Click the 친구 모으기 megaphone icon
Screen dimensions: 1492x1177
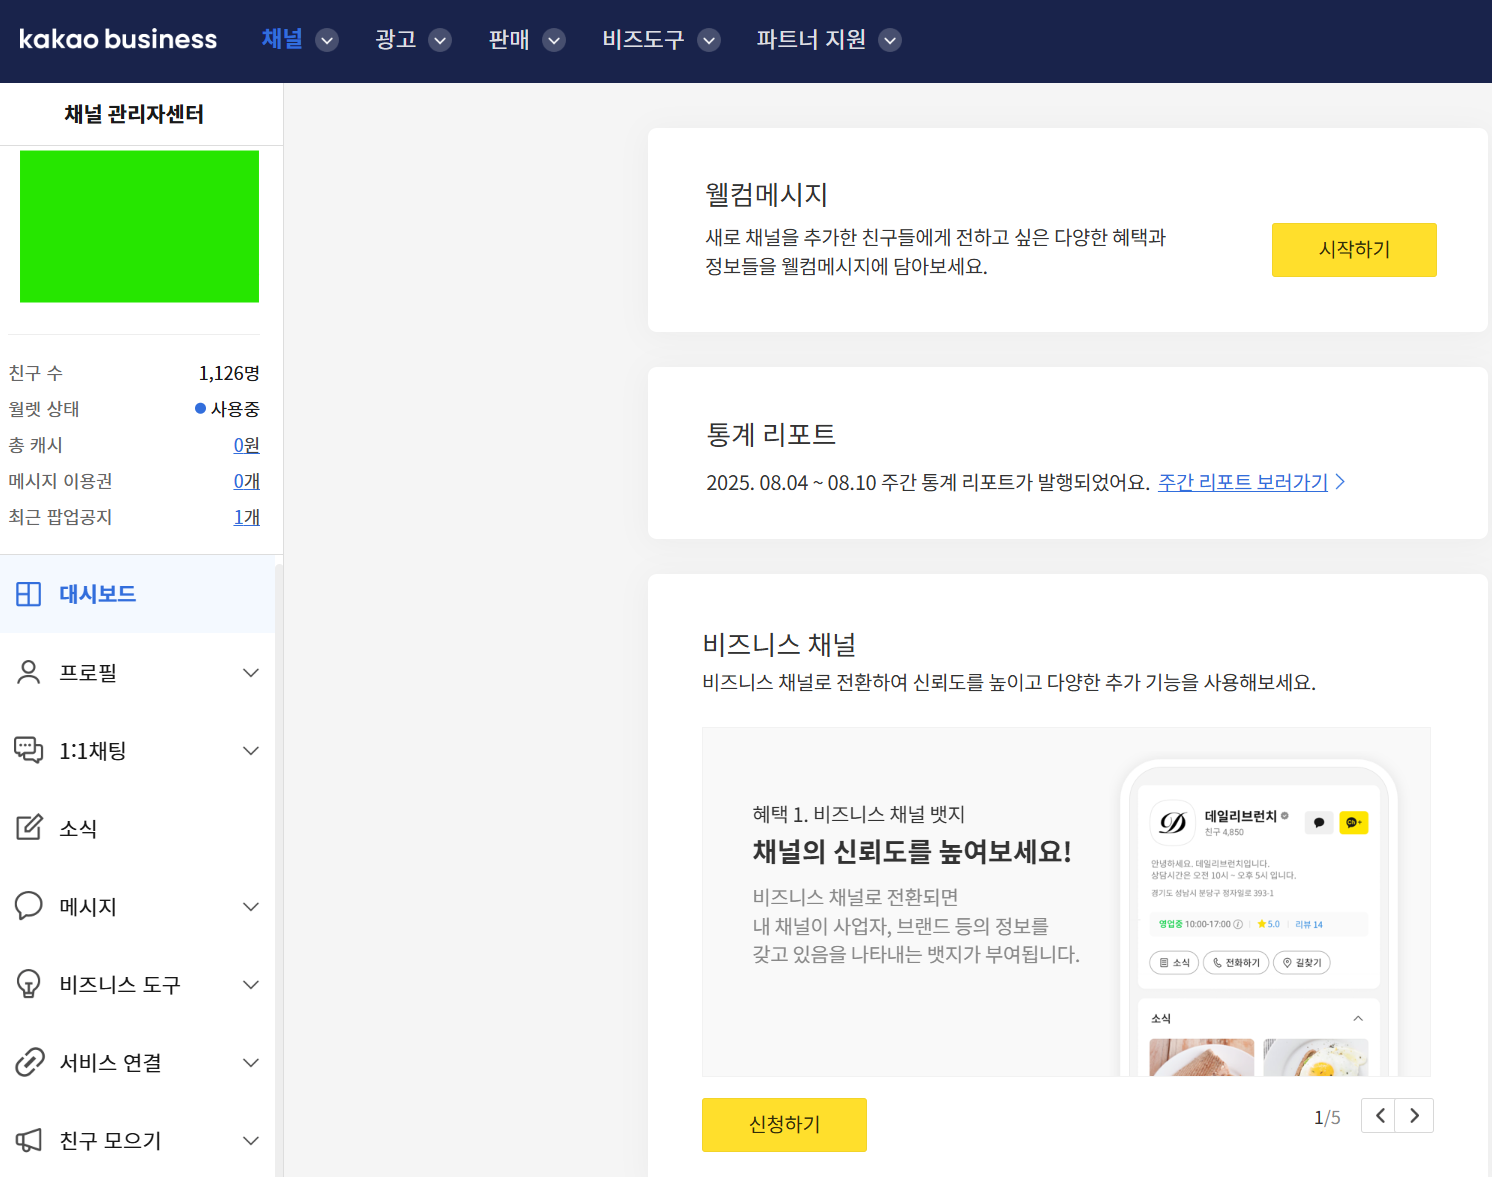[29, 1140]
